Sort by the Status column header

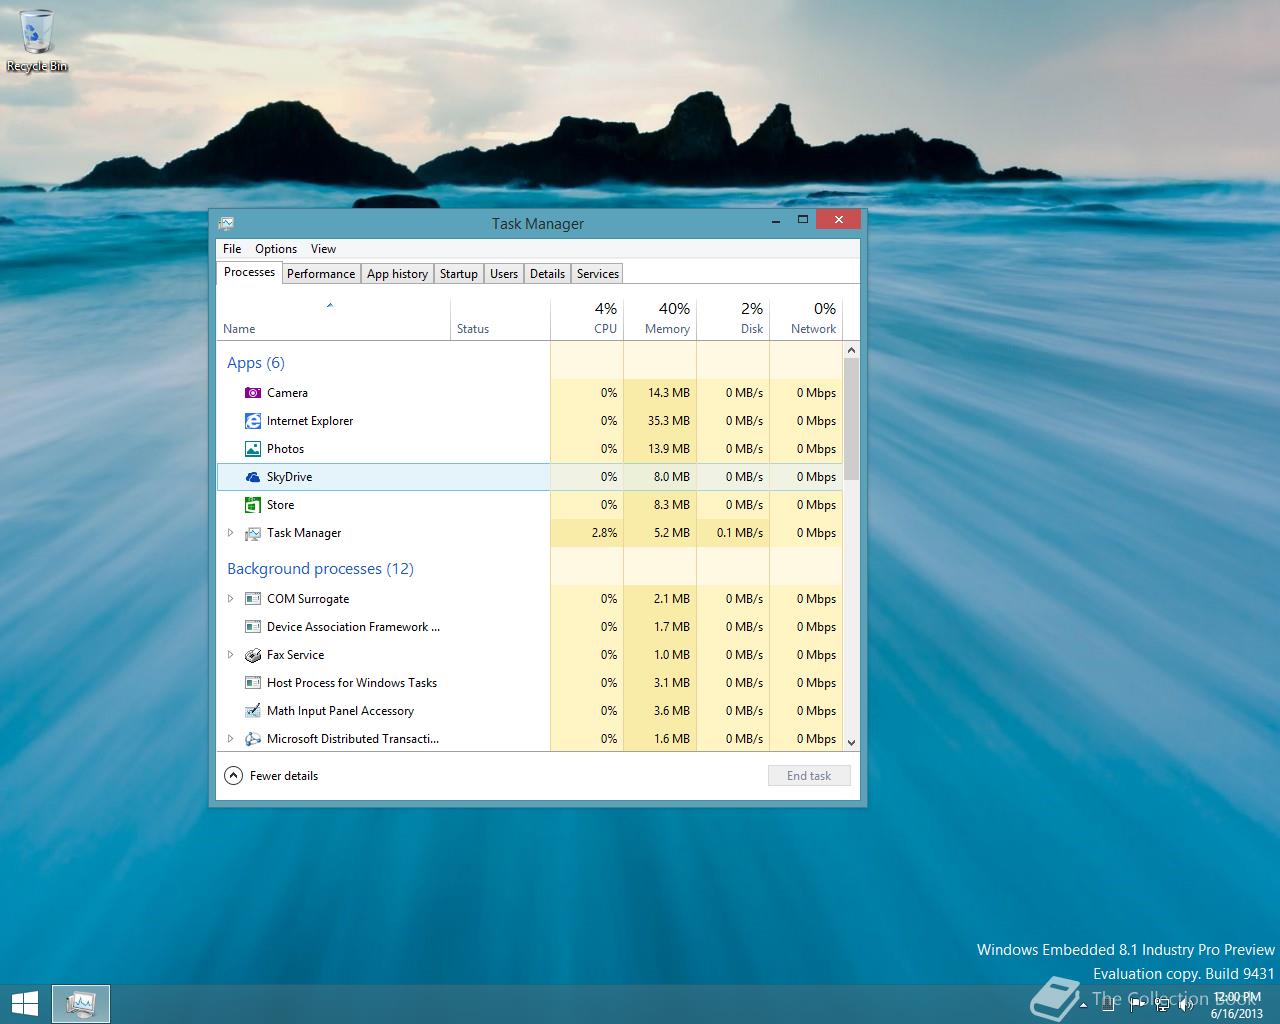(500, 319)
